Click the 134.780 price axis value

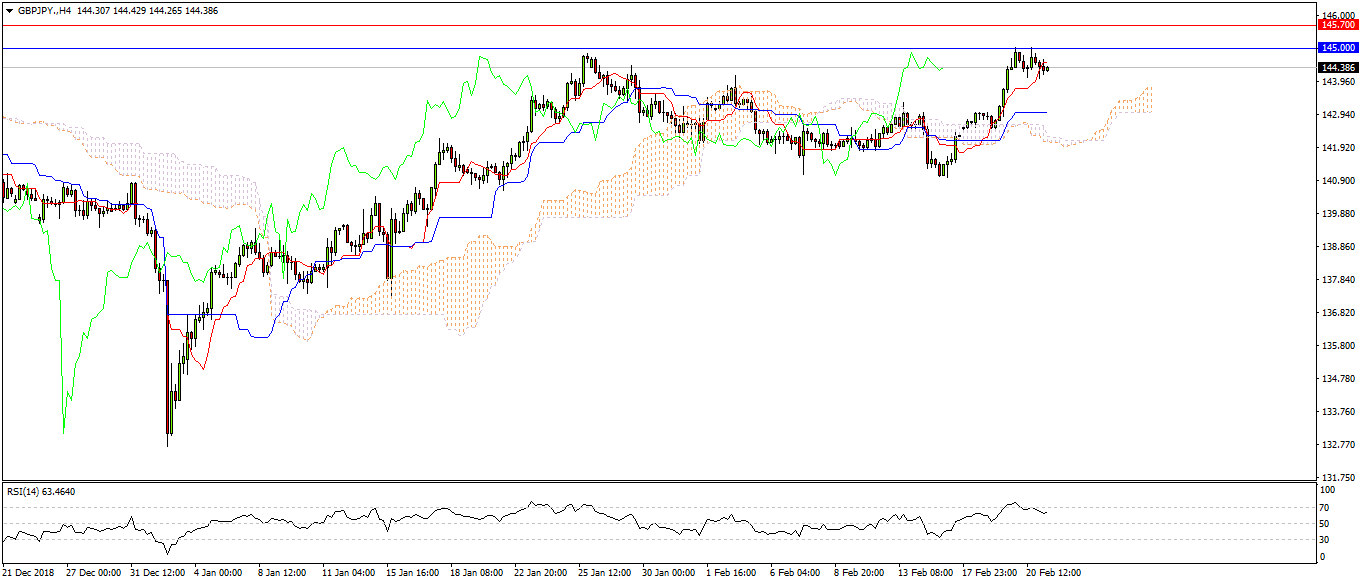click(x=1337, y=379)
